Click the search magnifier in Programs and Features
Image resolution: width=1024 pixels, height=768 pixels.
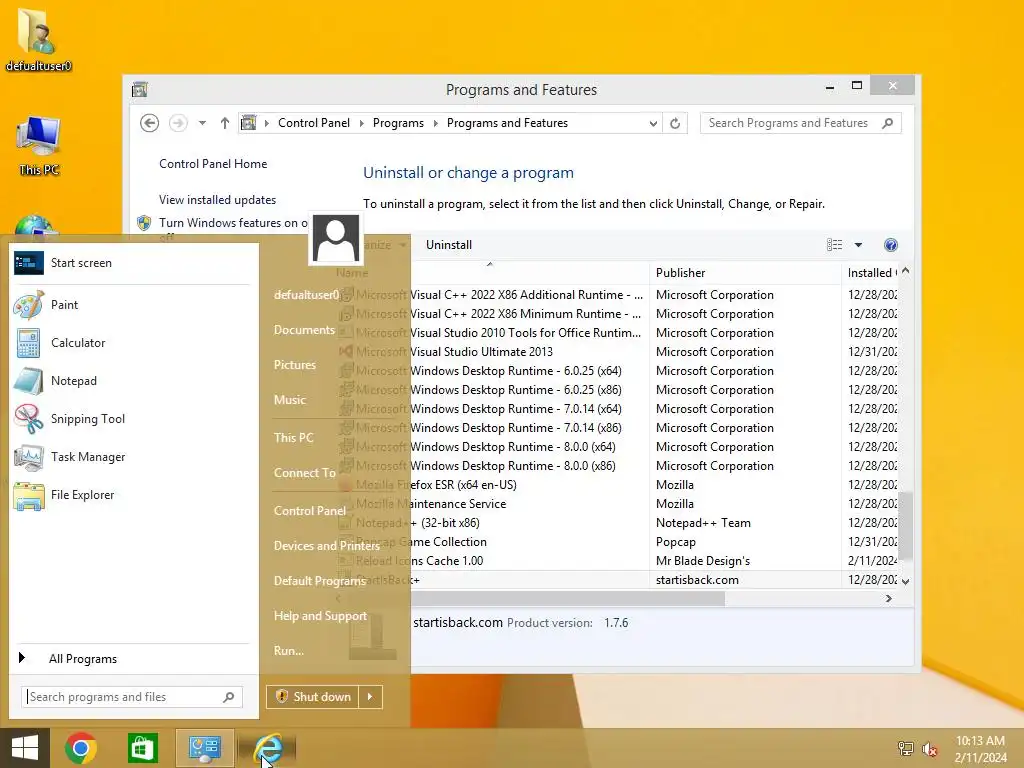point(887,123)
